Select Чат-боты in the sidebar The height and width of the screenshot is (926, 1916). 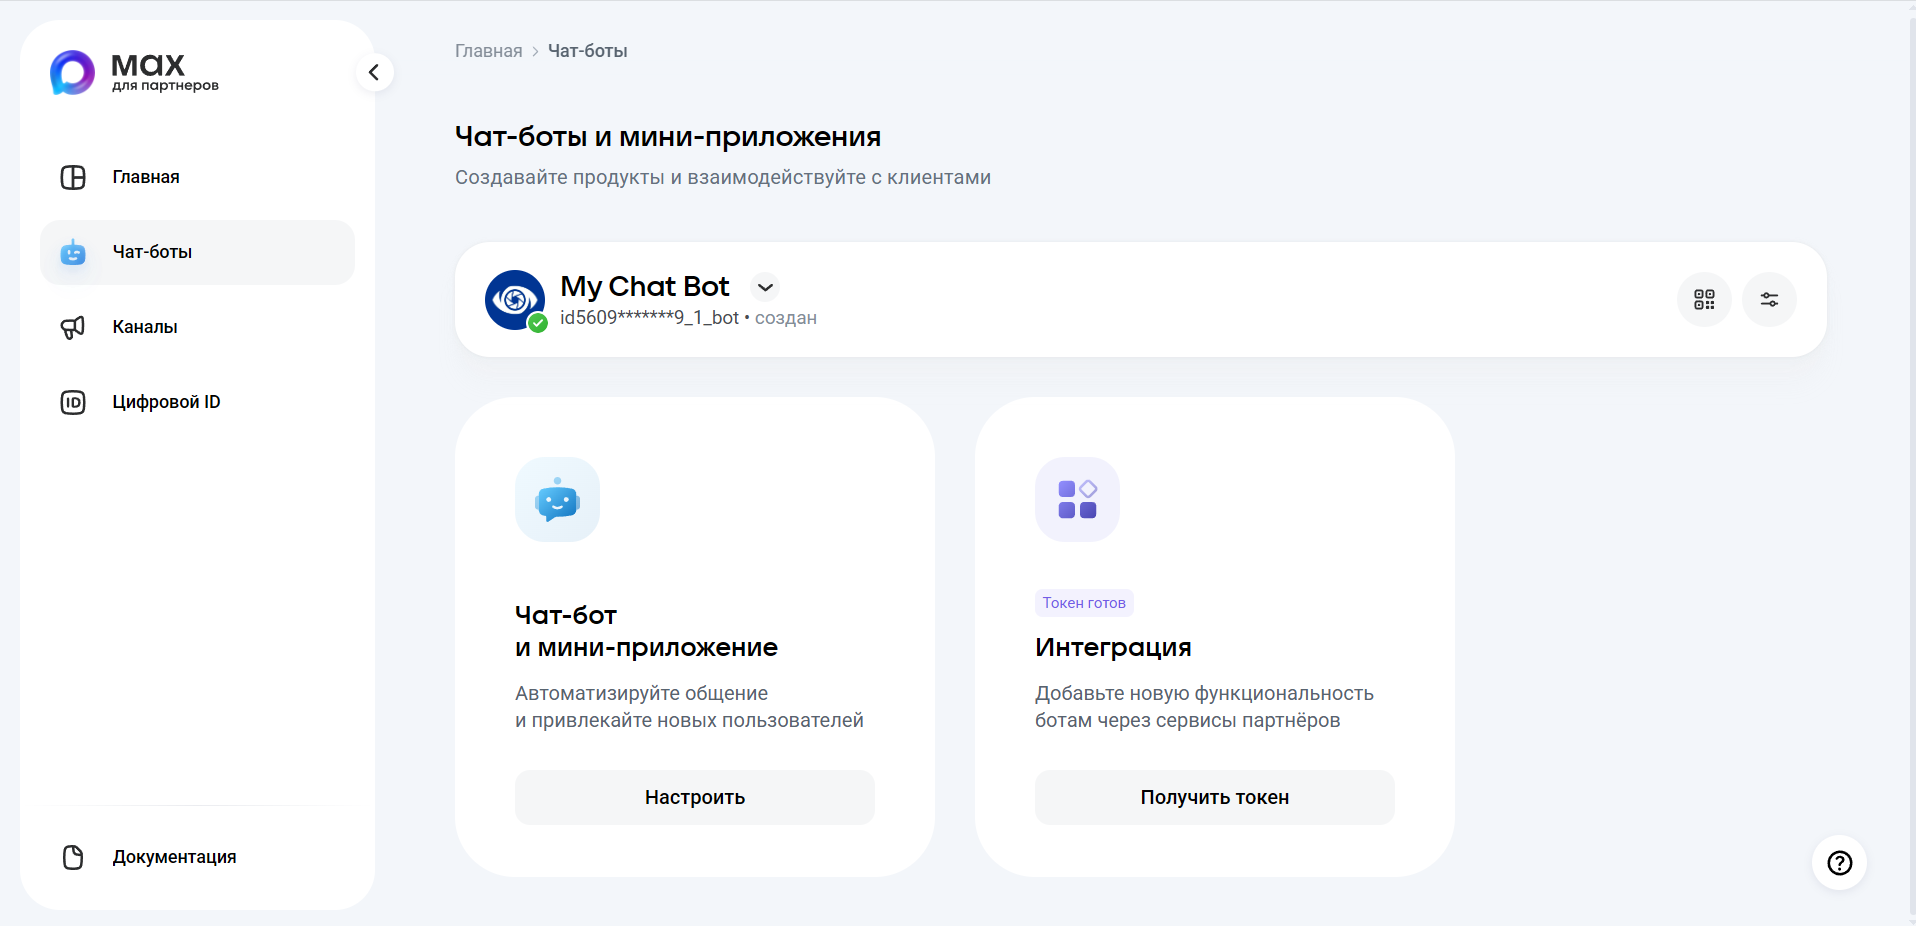click(x=152, y=252)
